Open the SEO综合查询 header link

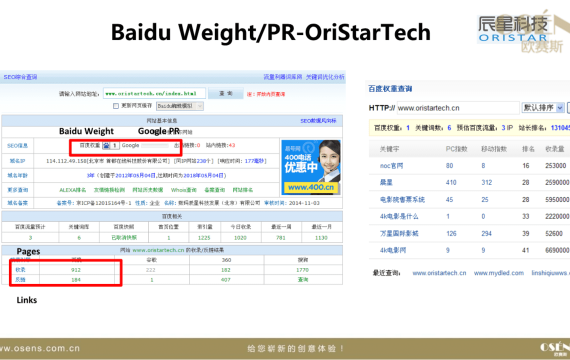pos(20,77)
